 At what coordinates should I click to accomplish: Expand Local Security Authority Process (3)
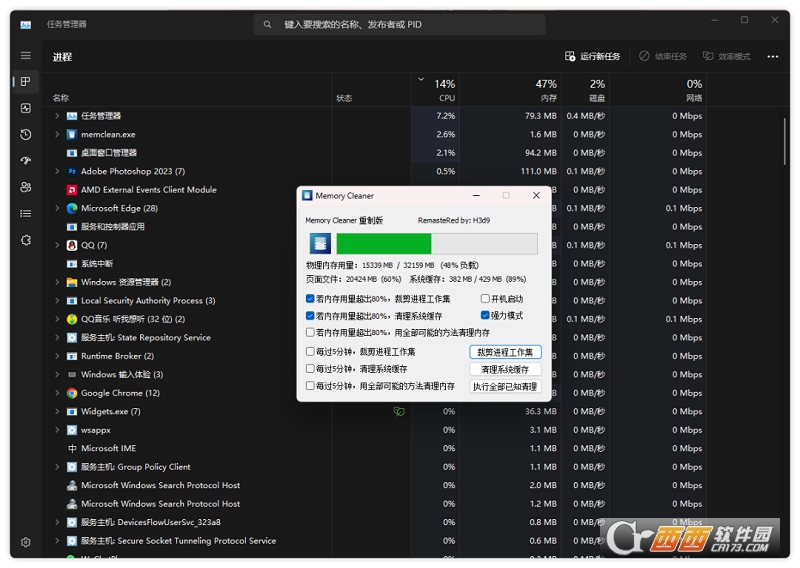click(57, 301)
